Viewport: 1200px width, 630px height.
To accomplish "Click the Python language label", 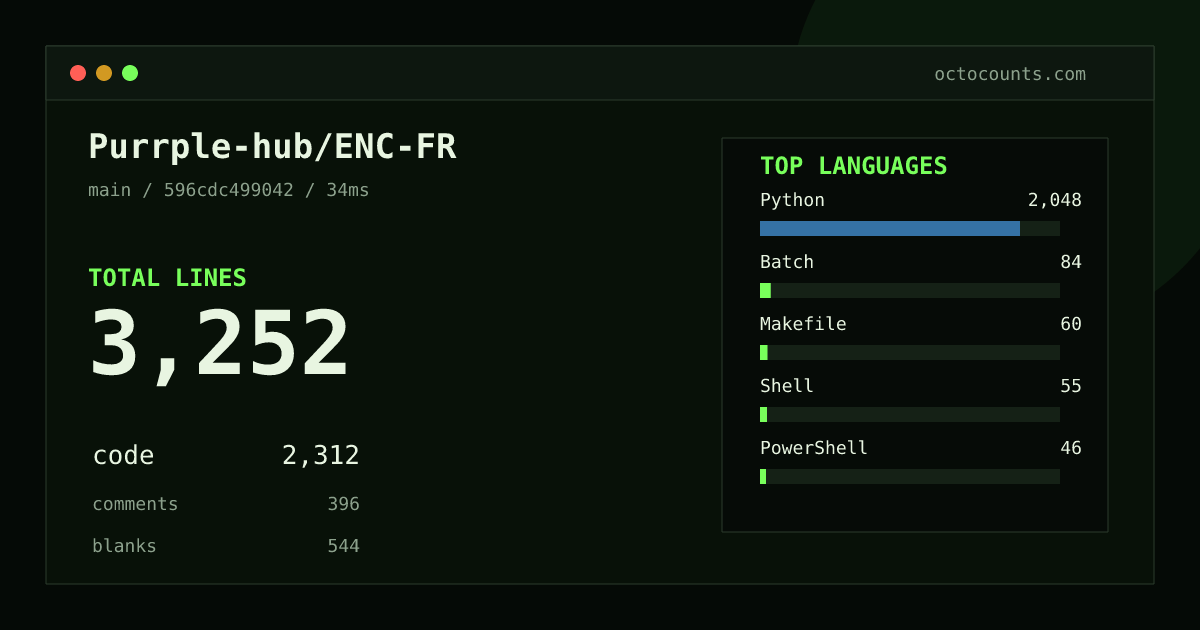I will (x=792, y=200).
